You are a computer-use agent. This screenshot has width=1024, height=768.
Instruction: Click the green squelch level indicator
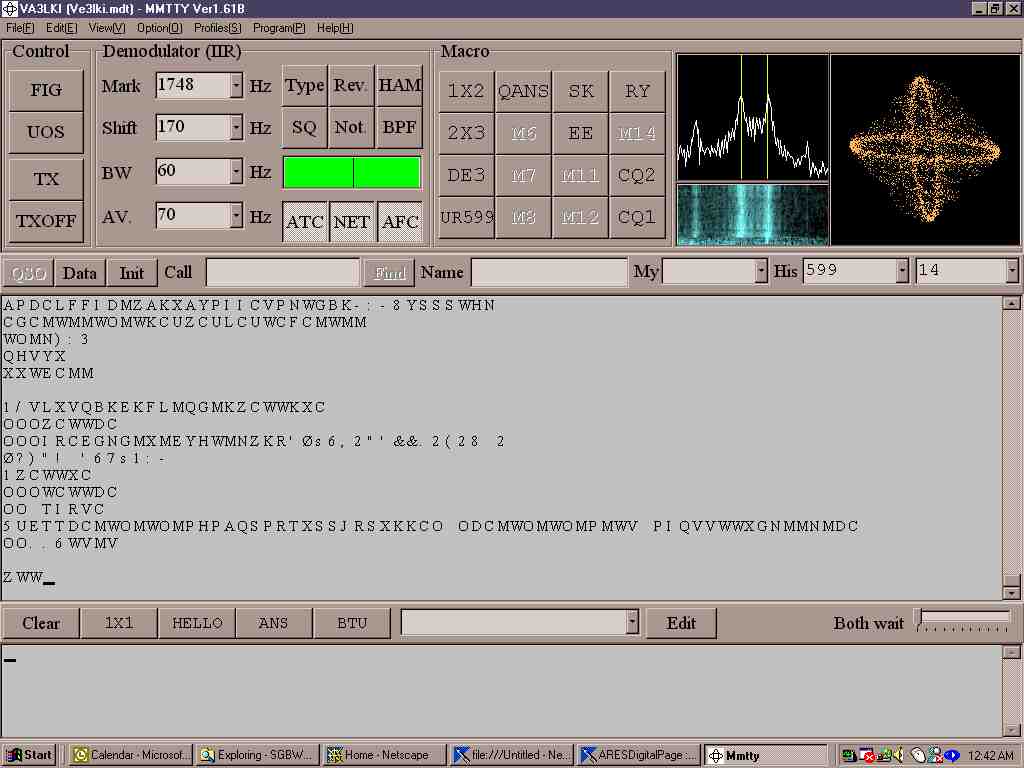pyautogui.click(x=352, y=172)
